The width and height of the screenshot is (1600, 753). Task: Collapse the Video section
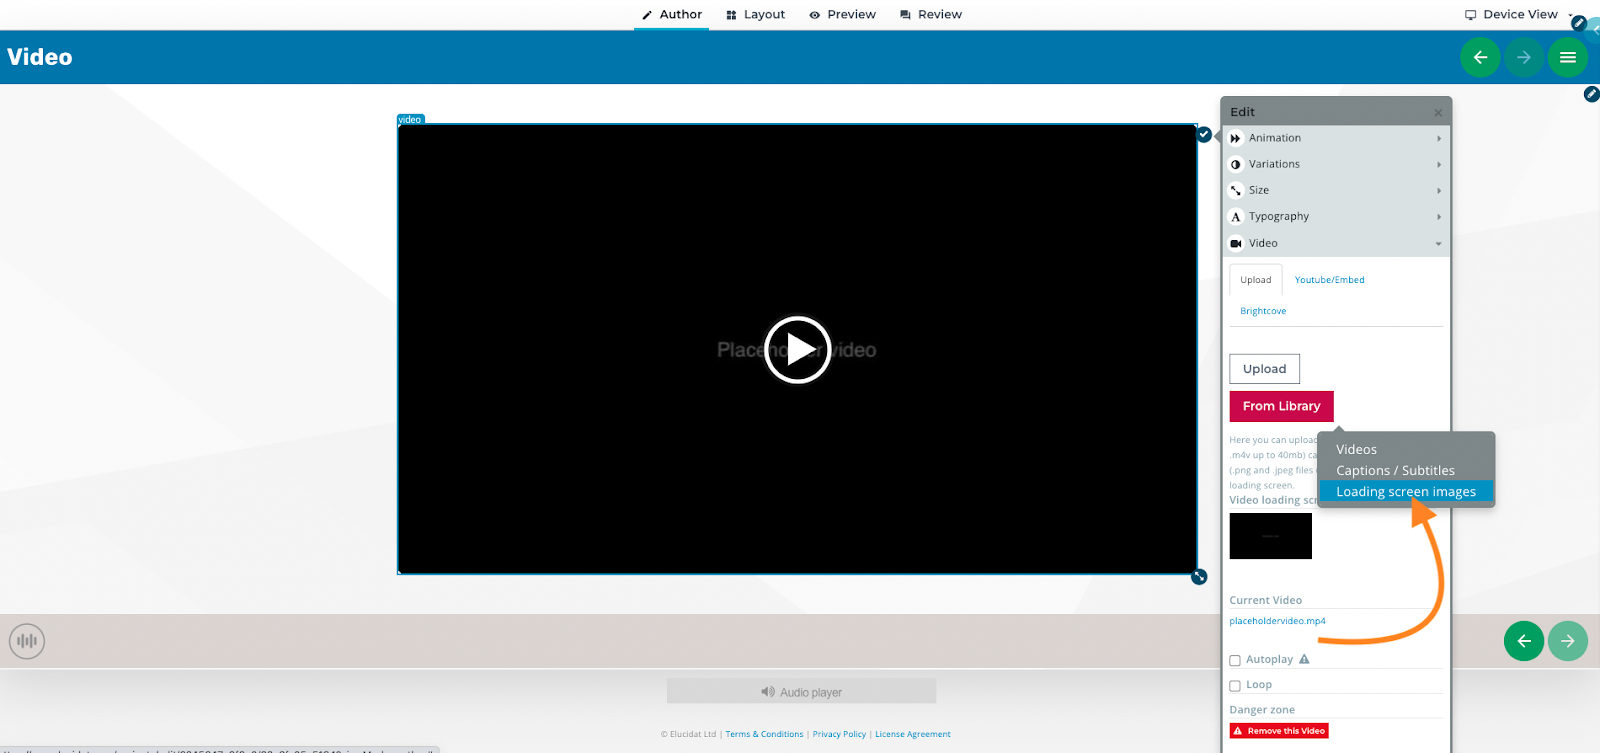click(1337, 243)
